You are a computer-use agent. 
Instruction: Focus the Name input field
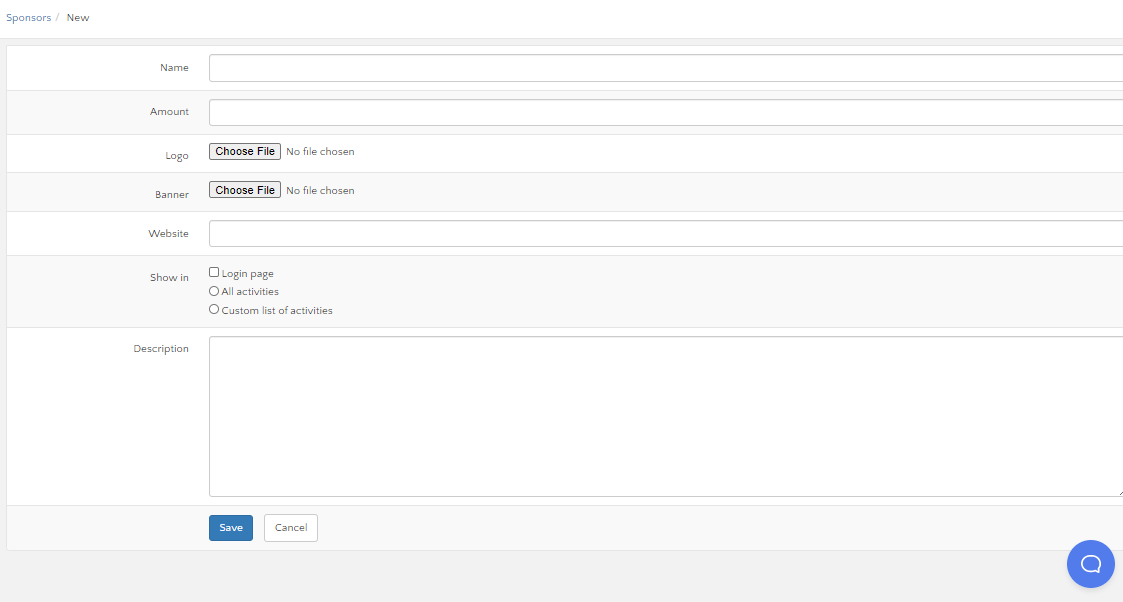pyautogui.click(x=665, y=68)
